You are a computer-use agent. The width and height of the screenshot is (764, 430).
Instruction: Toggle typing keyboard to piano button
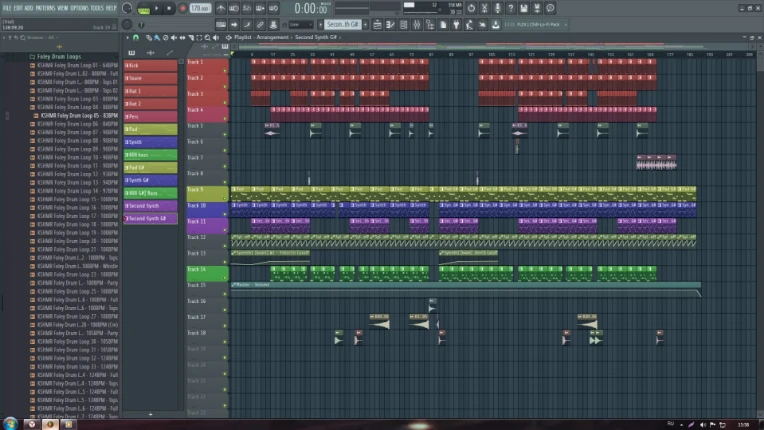tap(221, 24)
